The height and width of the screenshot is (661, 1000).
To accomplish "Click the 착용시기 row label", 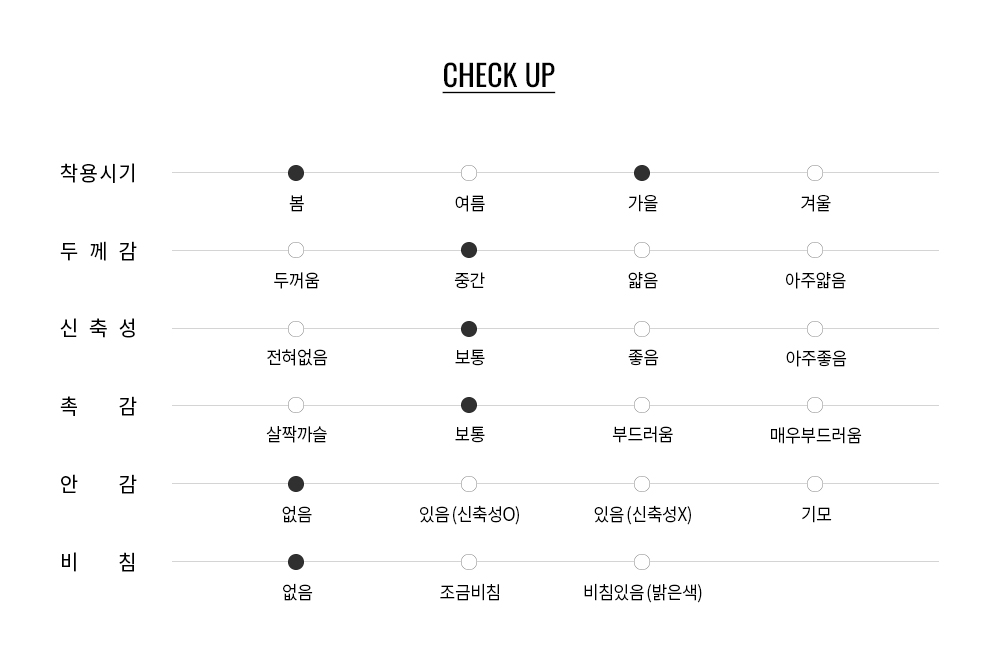I will coord(98,173).
